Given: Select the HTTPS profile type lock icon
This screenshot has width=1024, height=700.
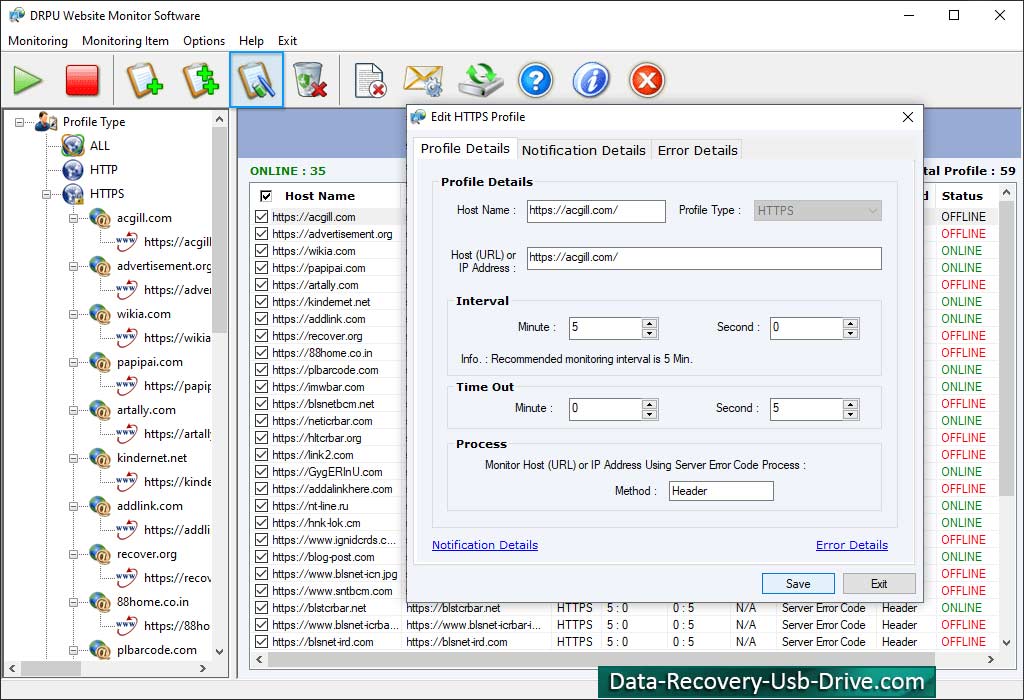Looking at the screenshot, I should (73, 194).
